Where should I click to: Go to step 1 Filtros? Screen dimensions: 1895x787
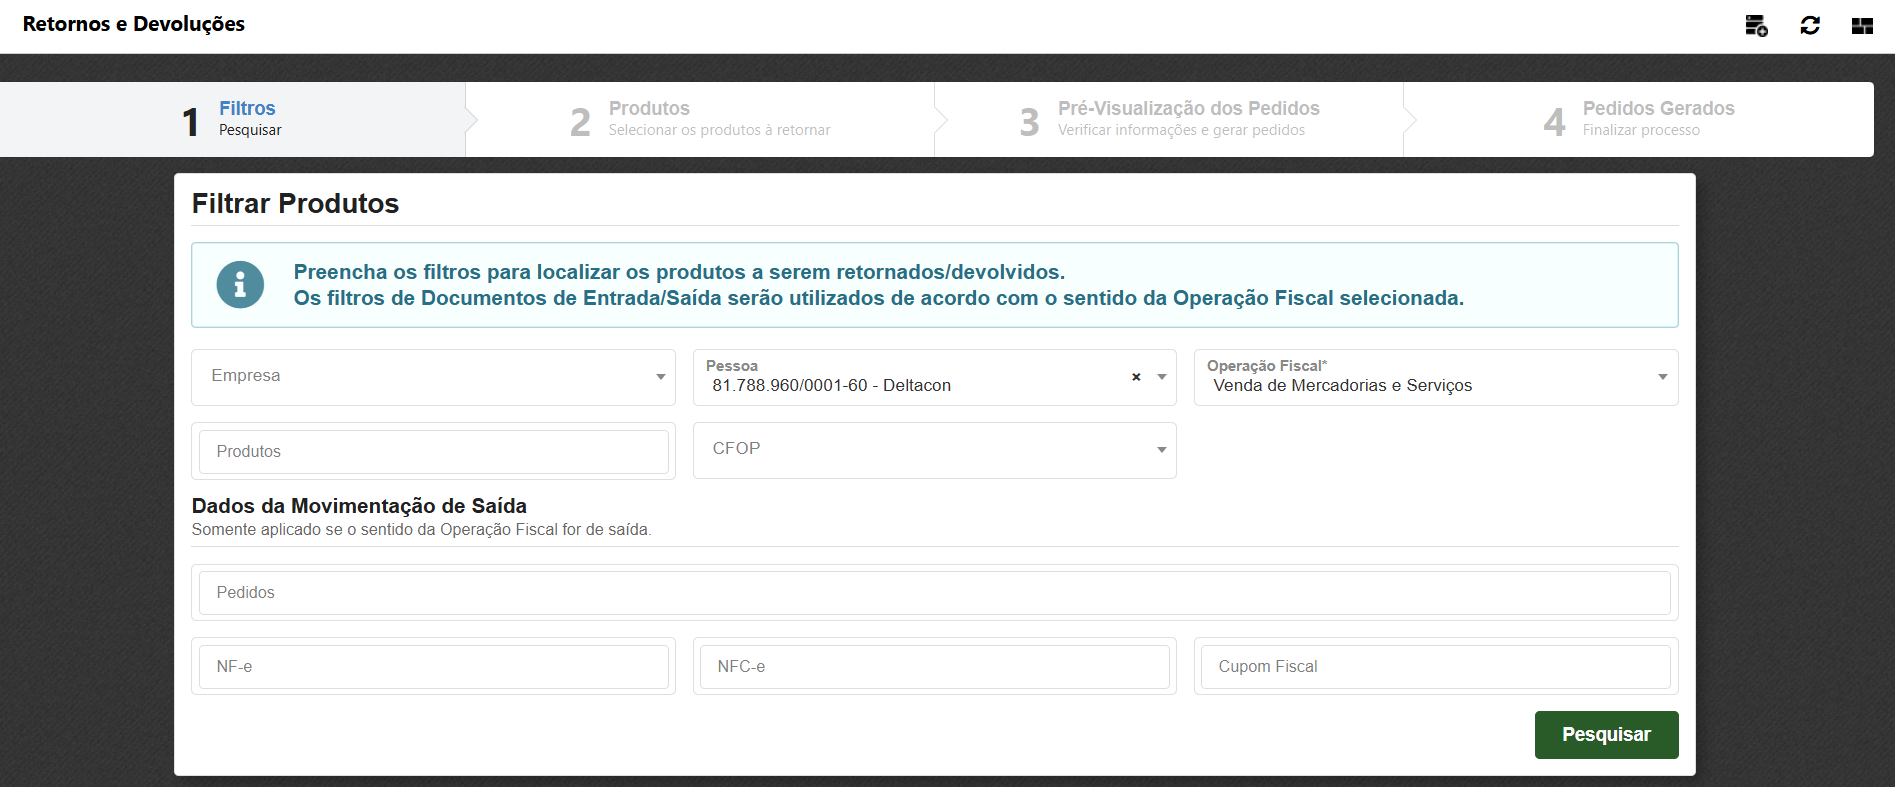pos(233,119)
